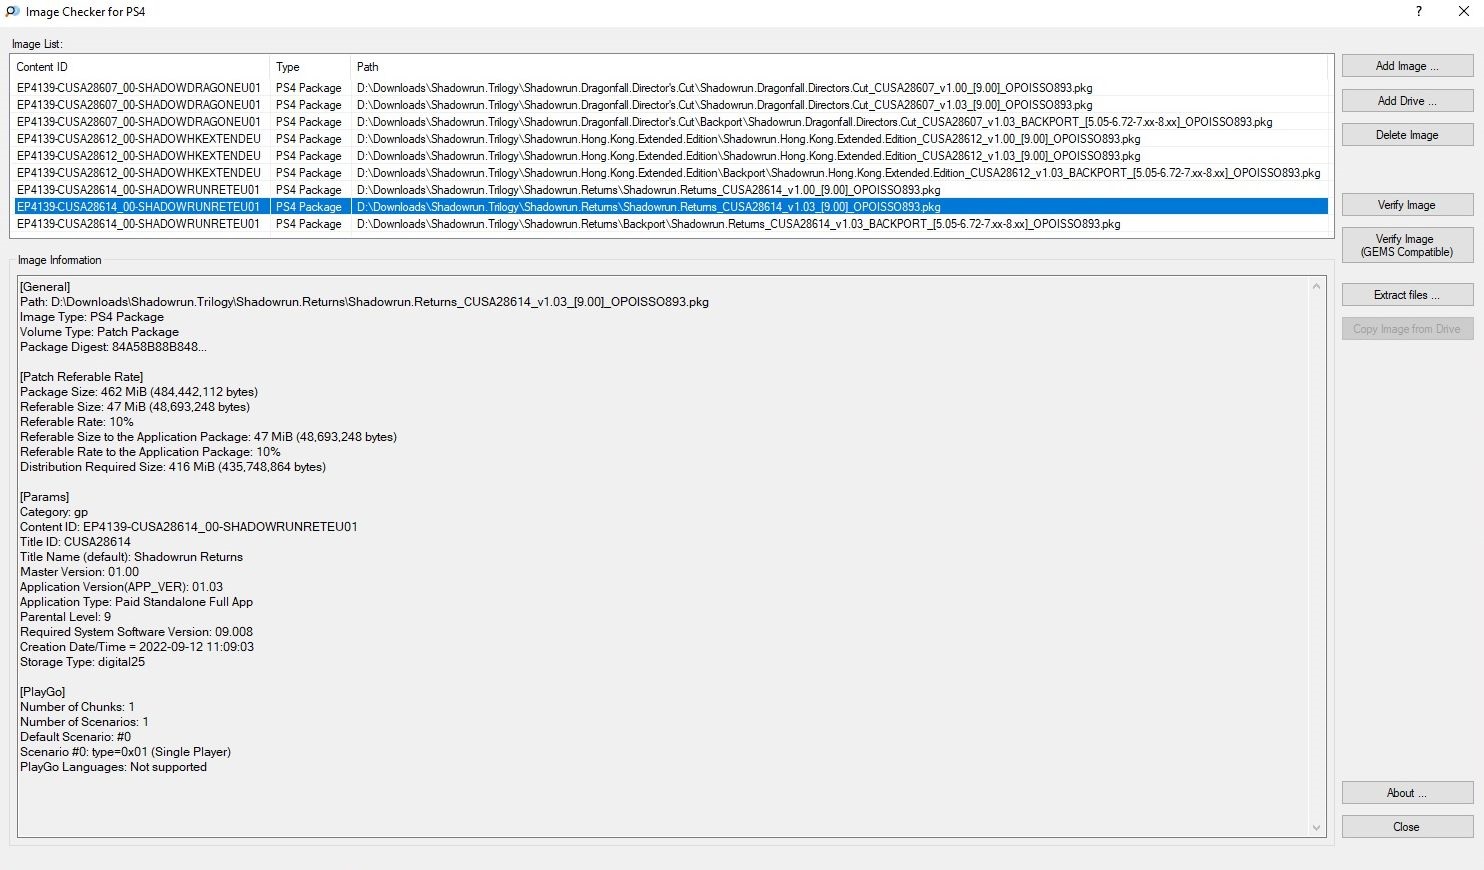1484x870 pixels.
Task: Click the Required System Software Version line
Action: pos(136,632)
